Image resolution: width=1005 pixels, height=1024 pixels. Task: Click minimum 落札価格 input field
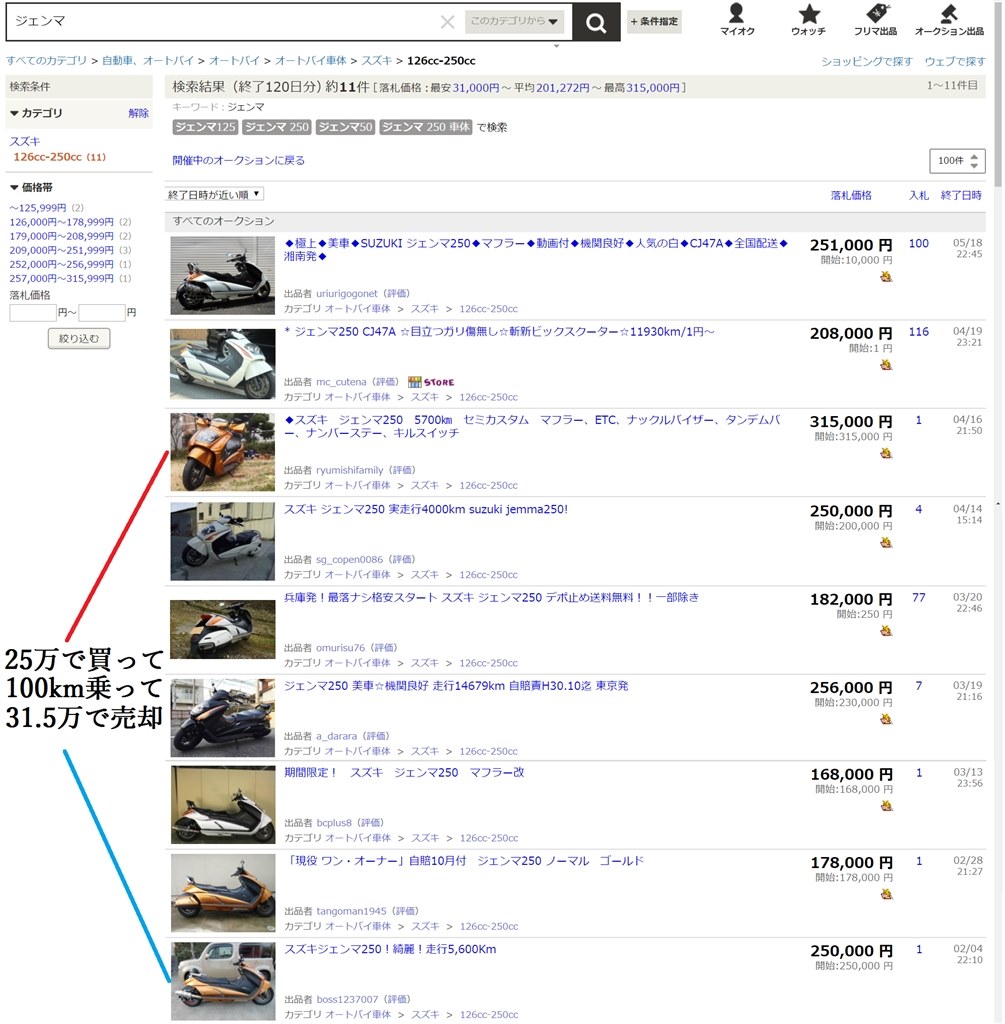[33, 313]
